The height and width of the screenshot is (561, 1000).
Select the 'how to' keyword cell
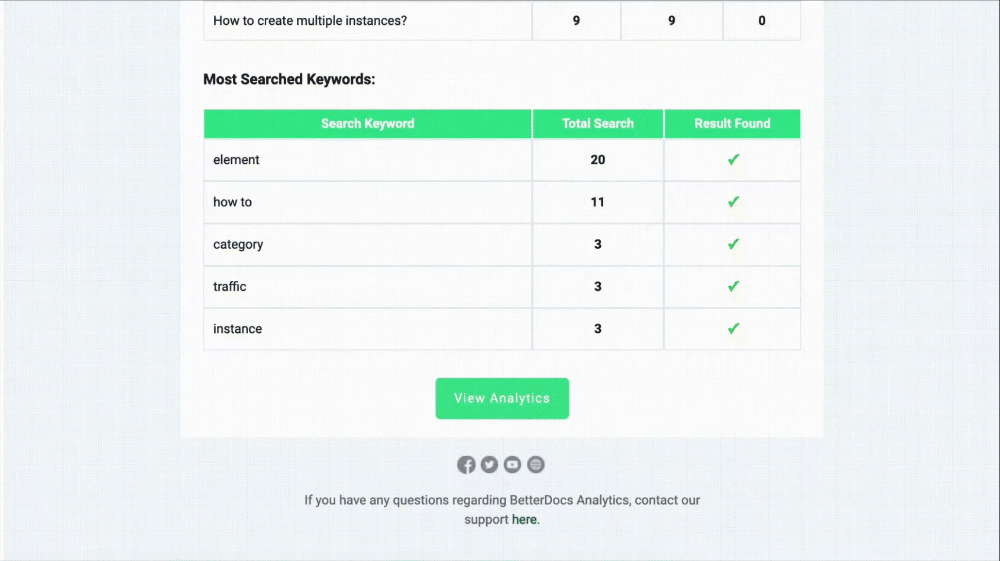point(367,202)
